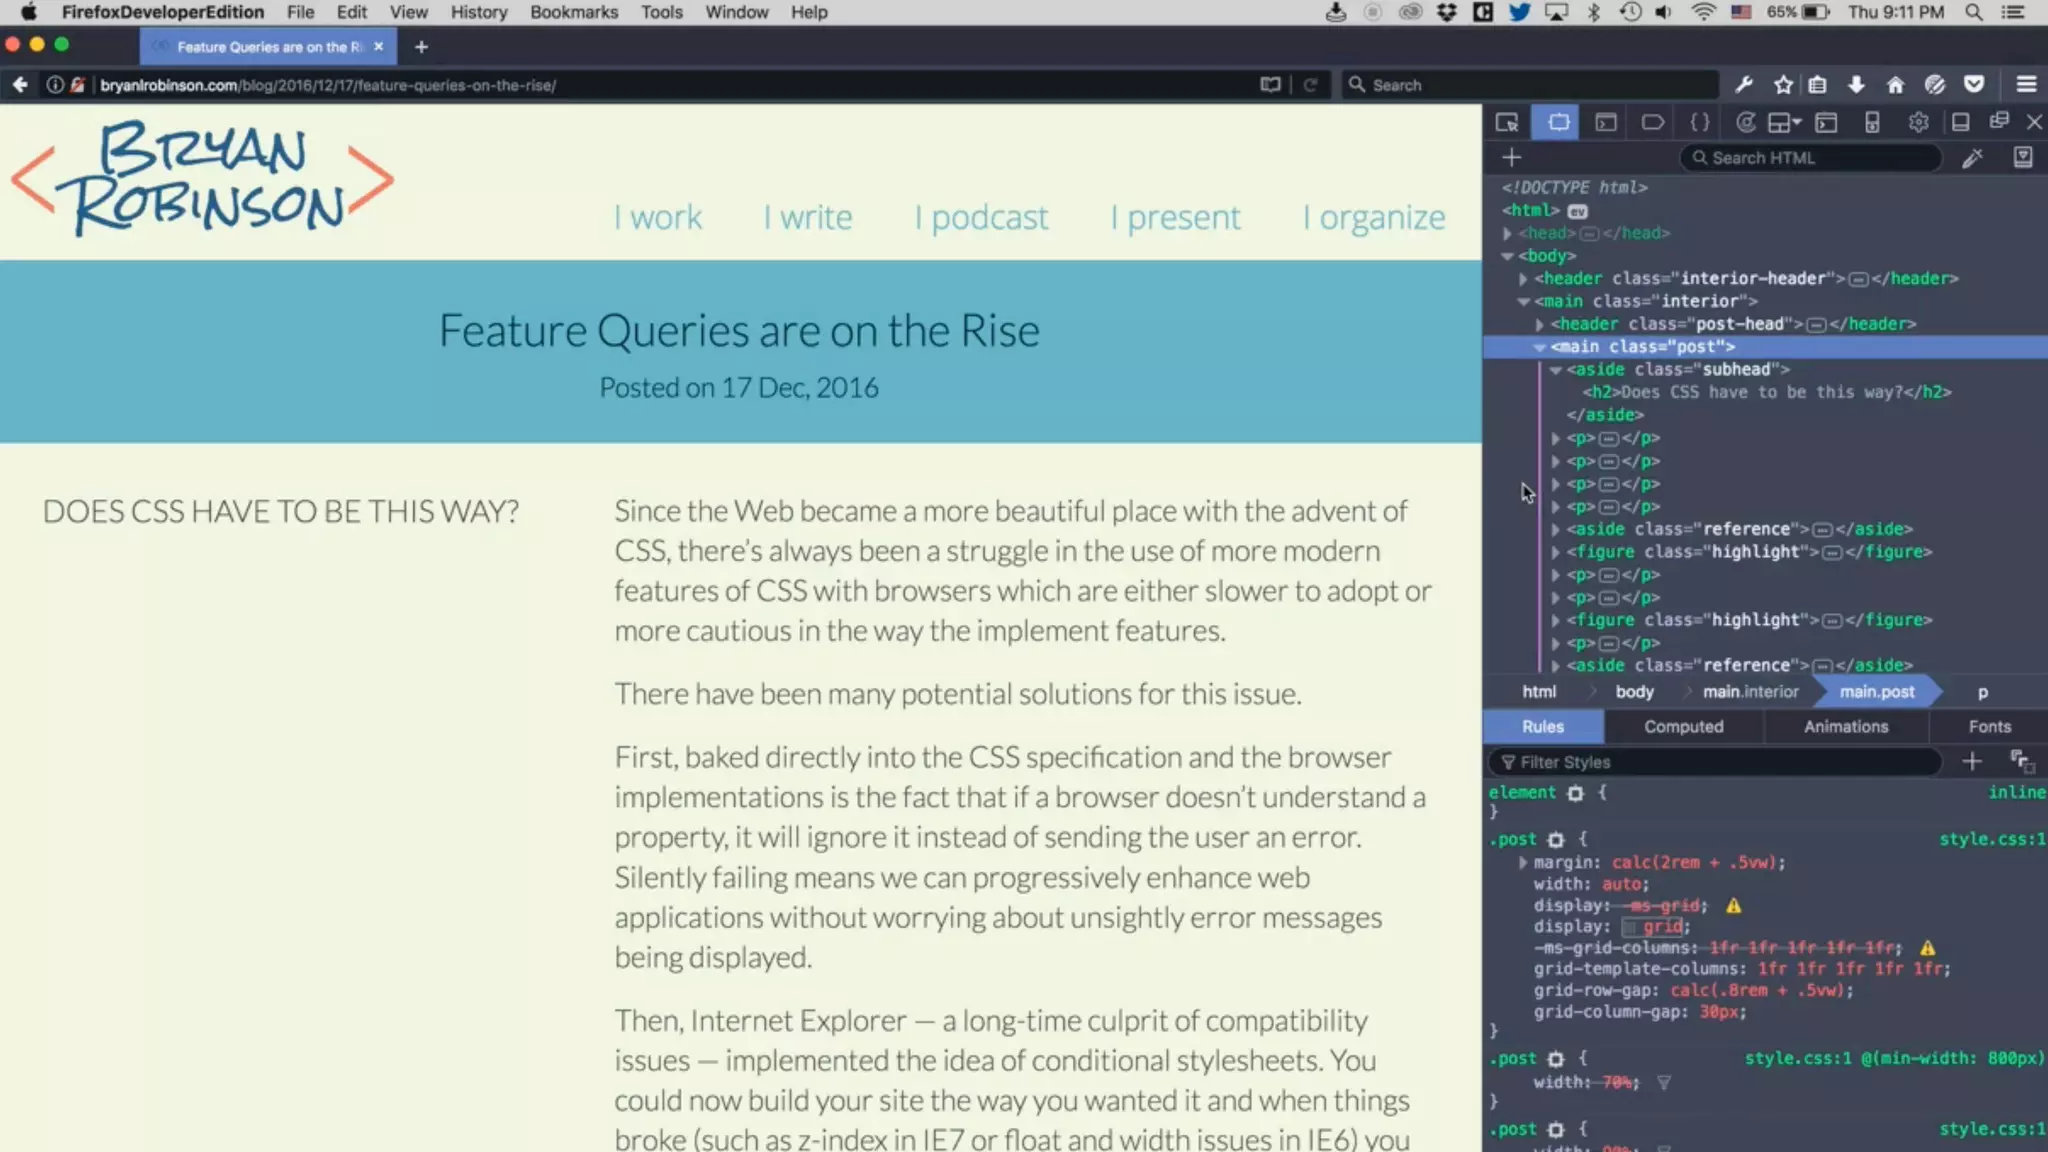
Task: Expand the head element node
Action: pos(1507,233)
